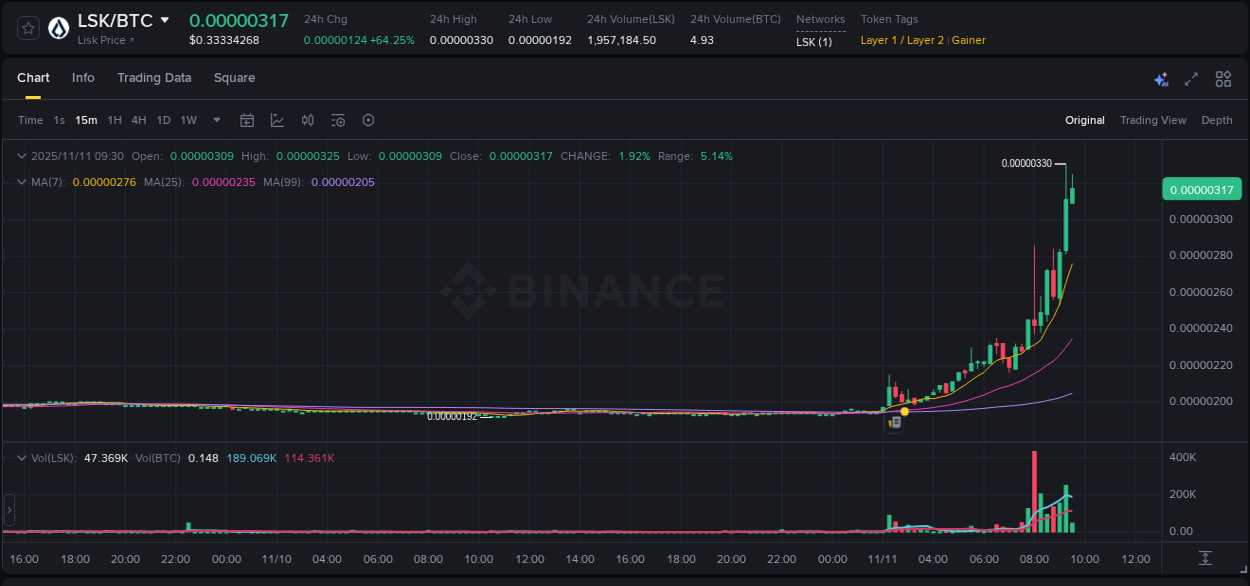Open the date range calendar picker
1250x586 pixels.
(x=247, y=120)
